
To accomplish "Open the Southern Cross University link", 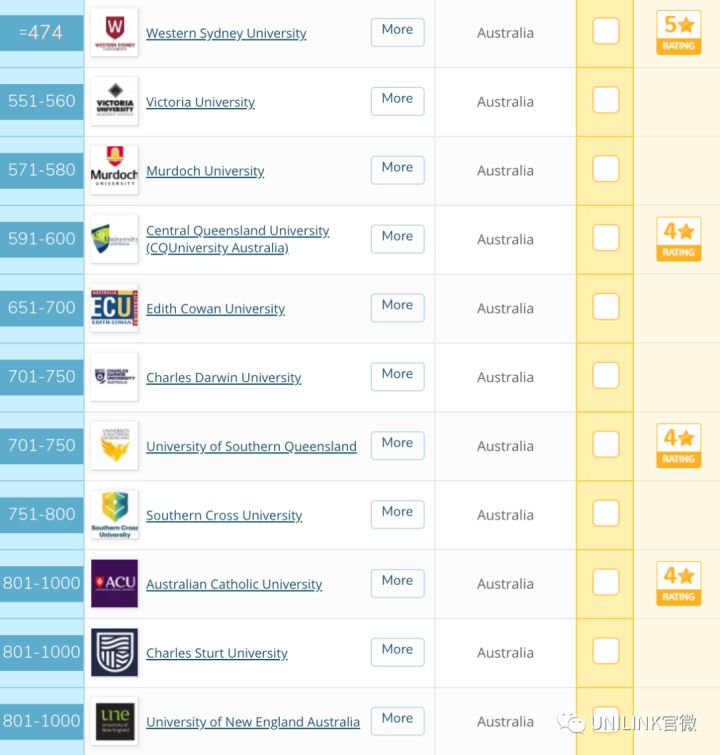I will point(224,515).
